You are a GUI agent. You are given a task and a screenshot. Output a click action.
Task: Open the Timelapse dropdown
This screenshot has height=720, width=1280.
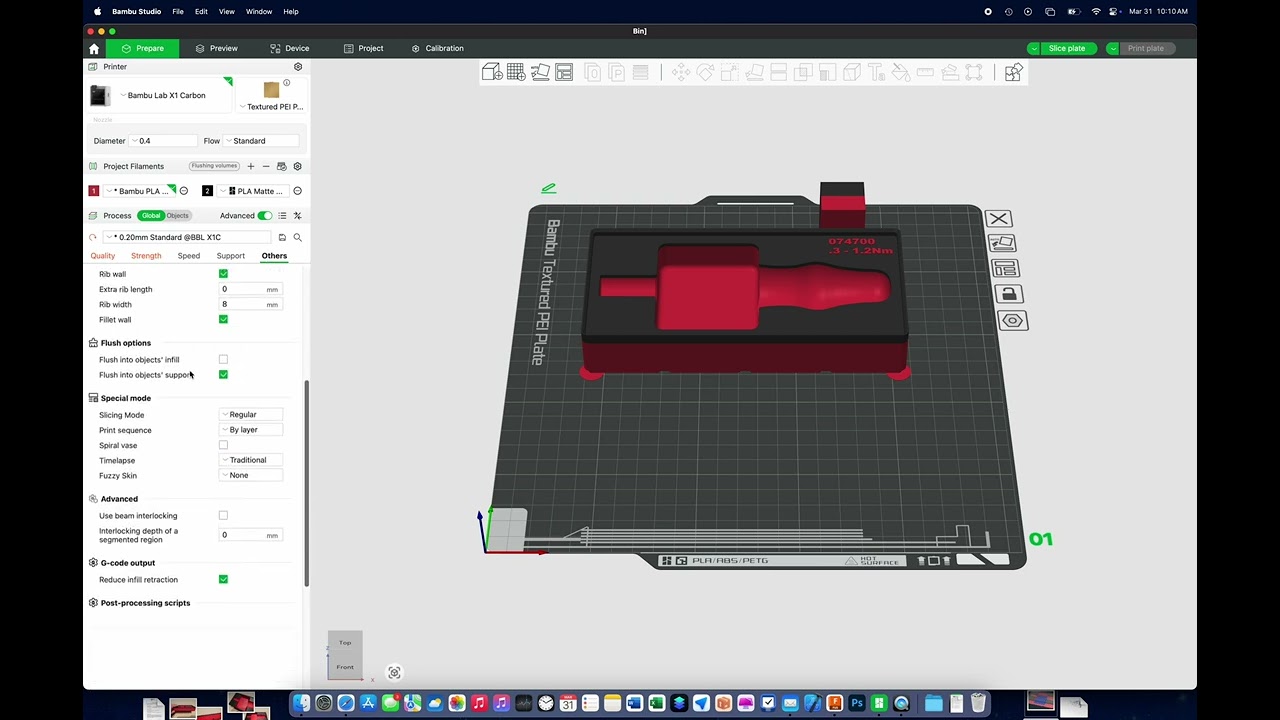251,460
